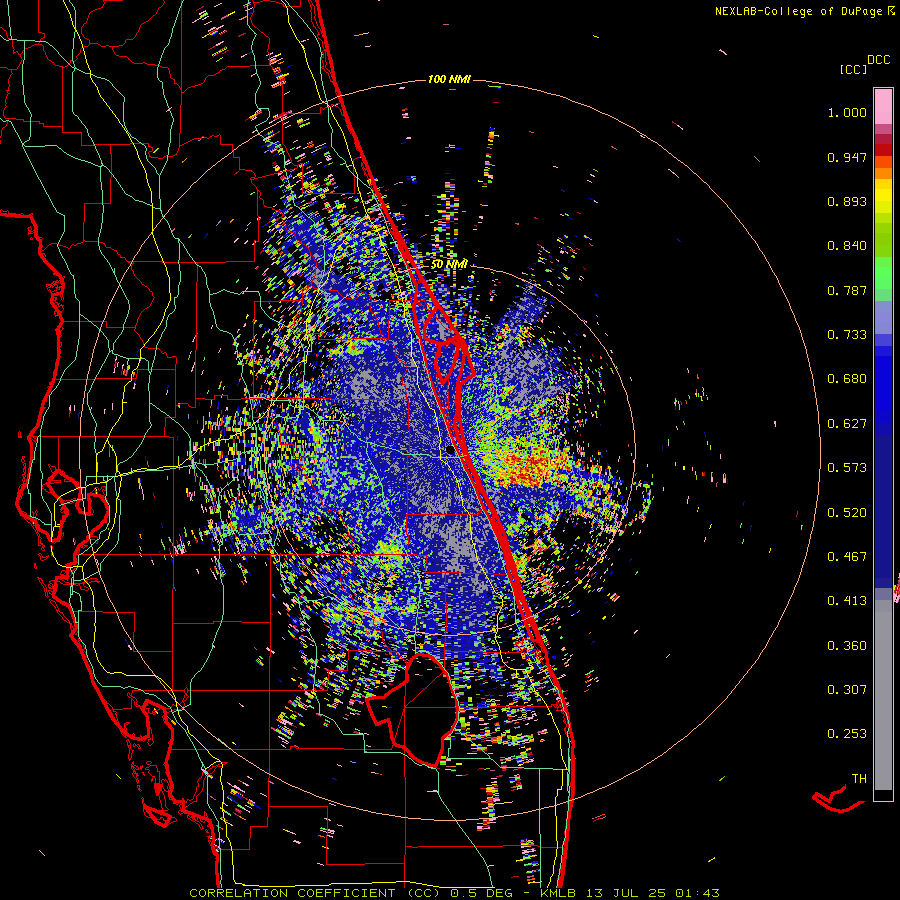Image resolution: width=900 pixels, height=900 pixels.
Task: Click the 0.627 scale value
Action: click(x=847, y=424)
